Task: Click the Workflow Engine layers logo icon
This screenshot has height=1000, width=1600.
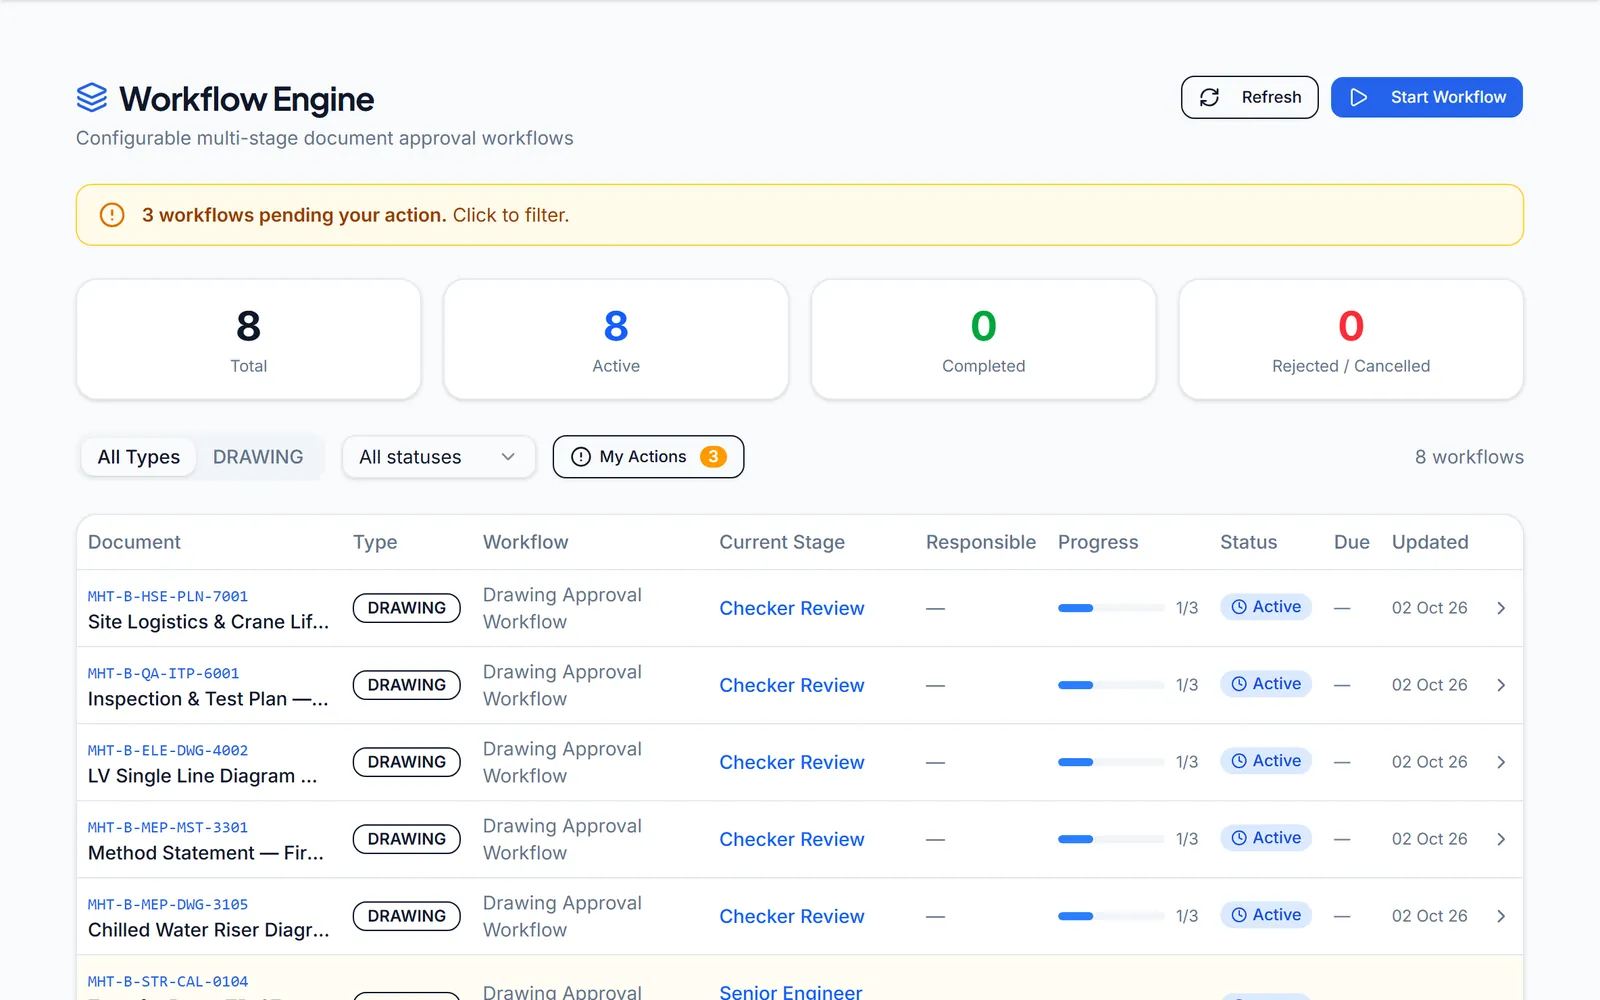Action: [92, 98]
